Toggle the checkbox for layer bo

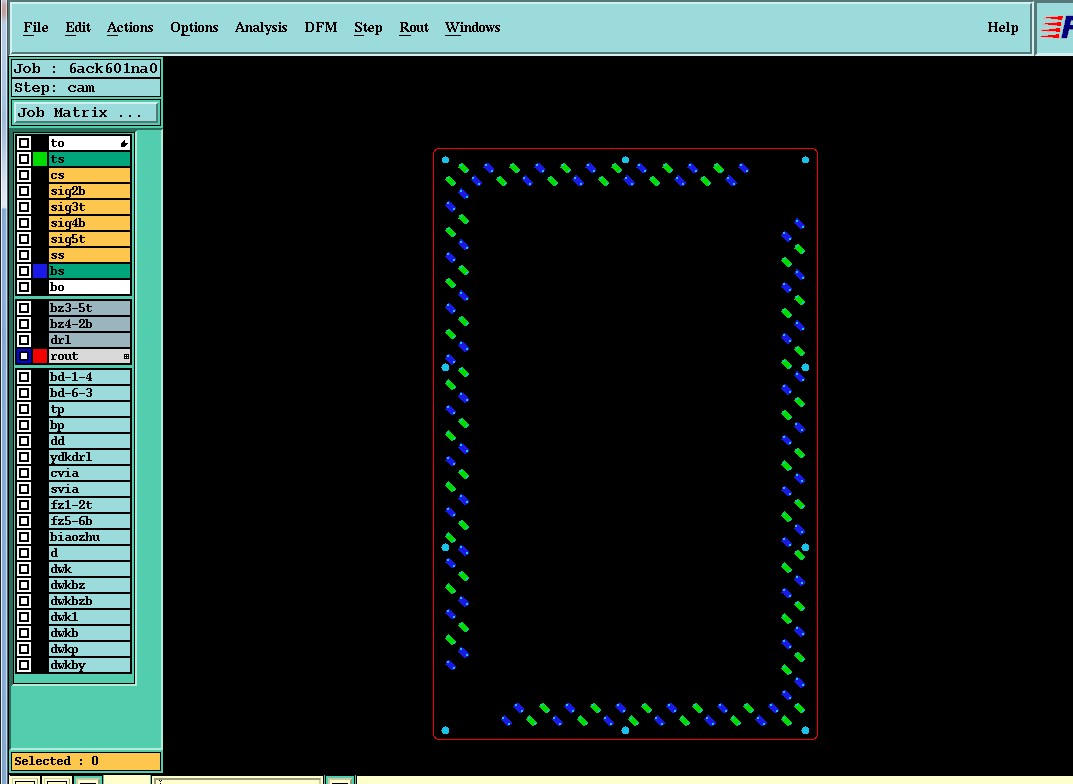[24, 287]
